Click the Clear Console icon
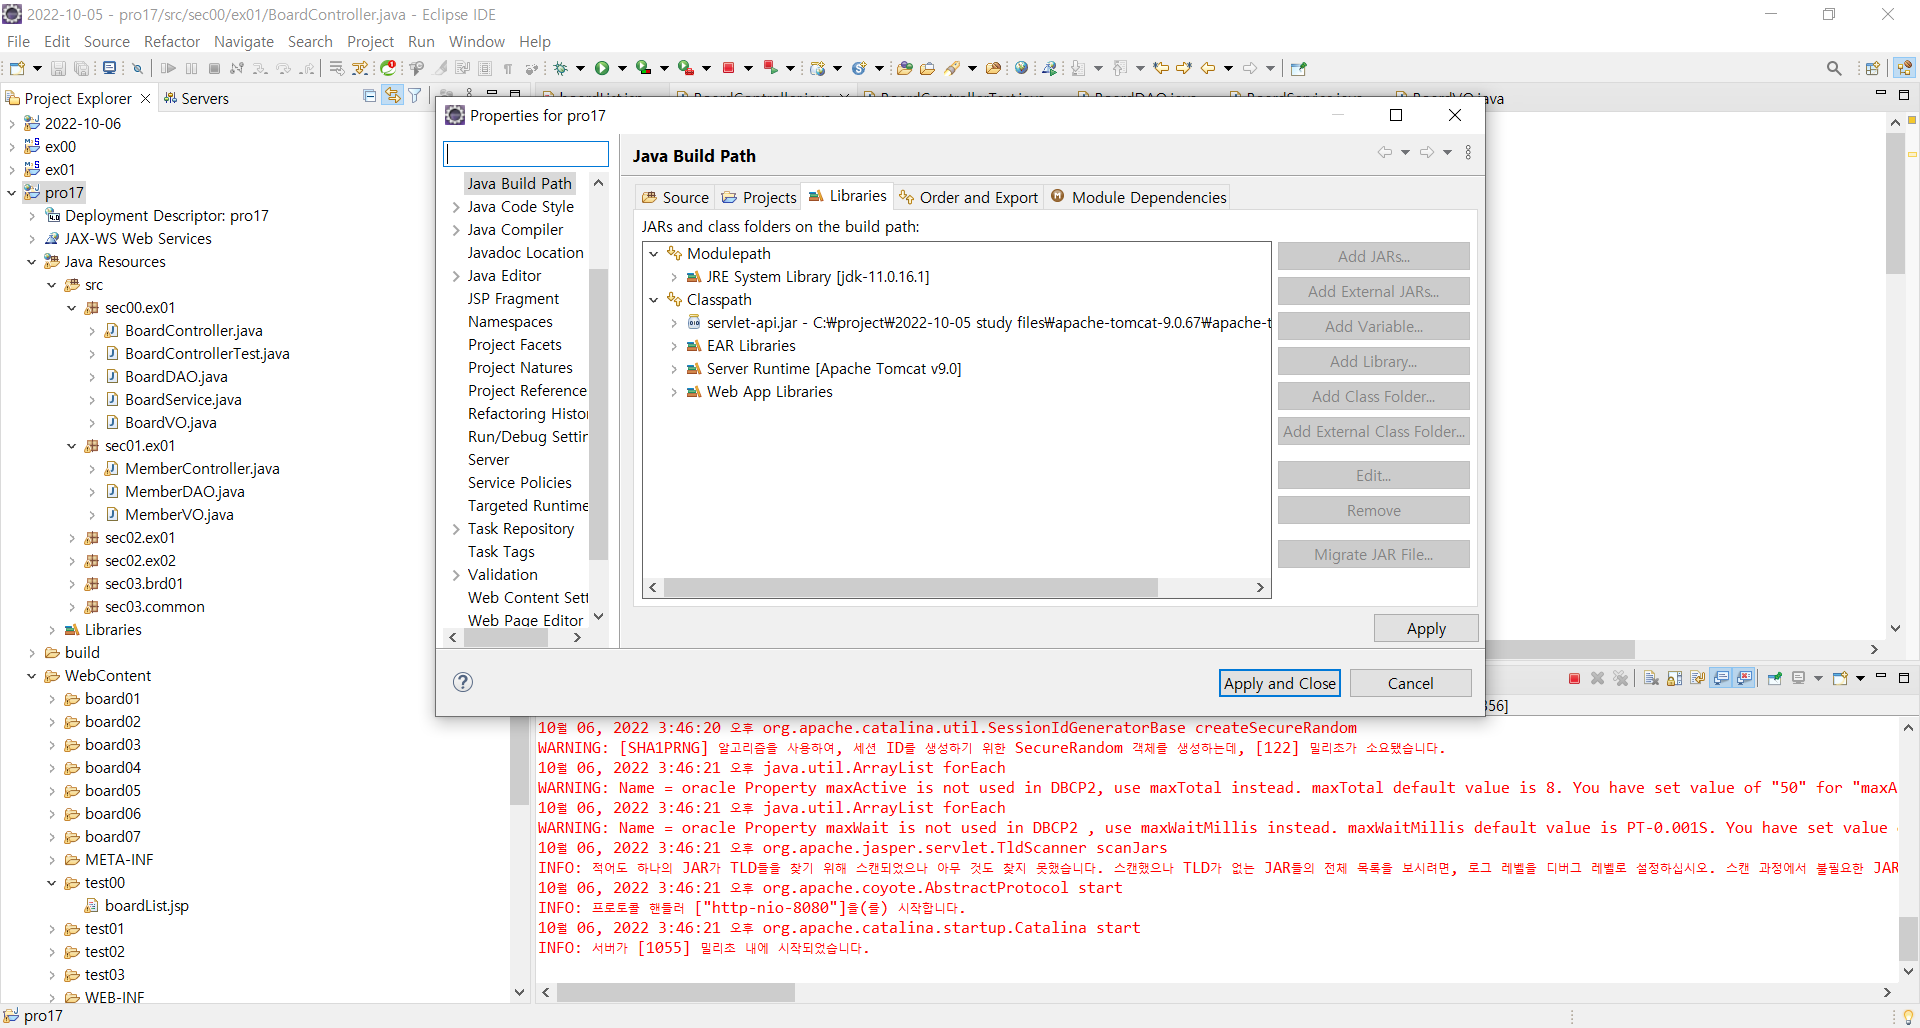This screenshot has width=1920, height=1028. (1651, 678)
